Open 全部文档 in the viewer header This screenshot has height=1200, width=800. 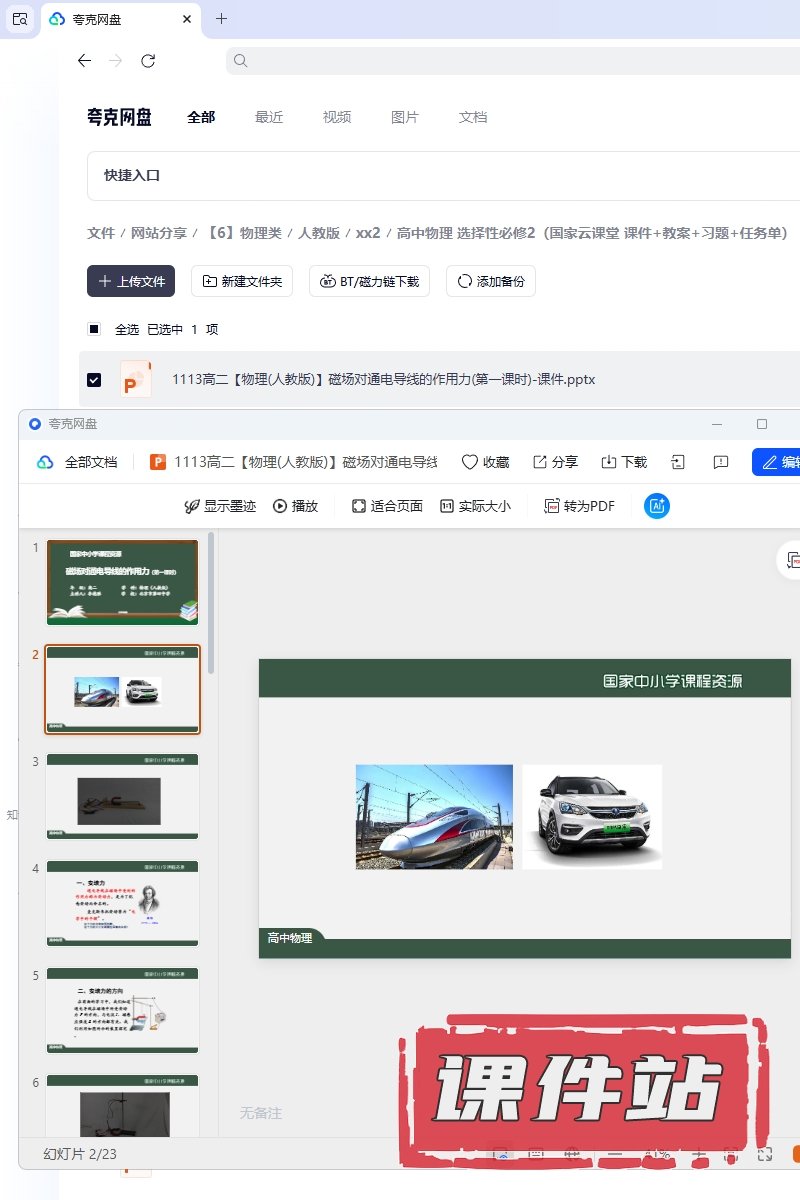[78, 462]
